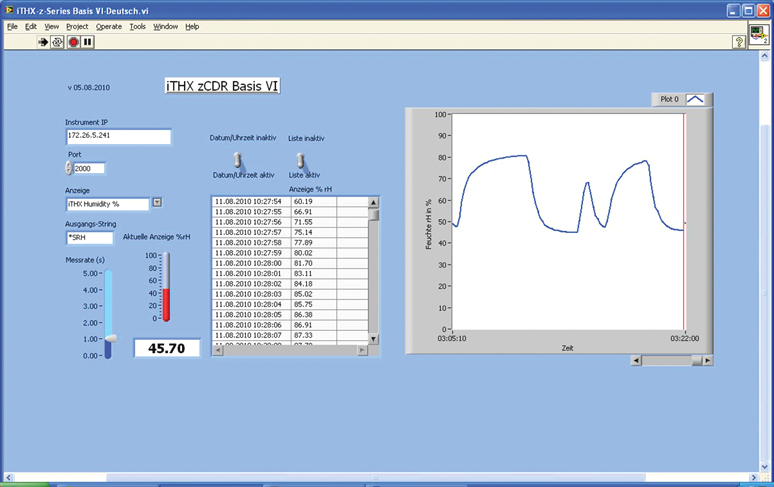Image resolution: width=774 pixels, height=487 pixels.
Task: Click the iTHX zCDR Basis VI title
Action: coord(222,86)
